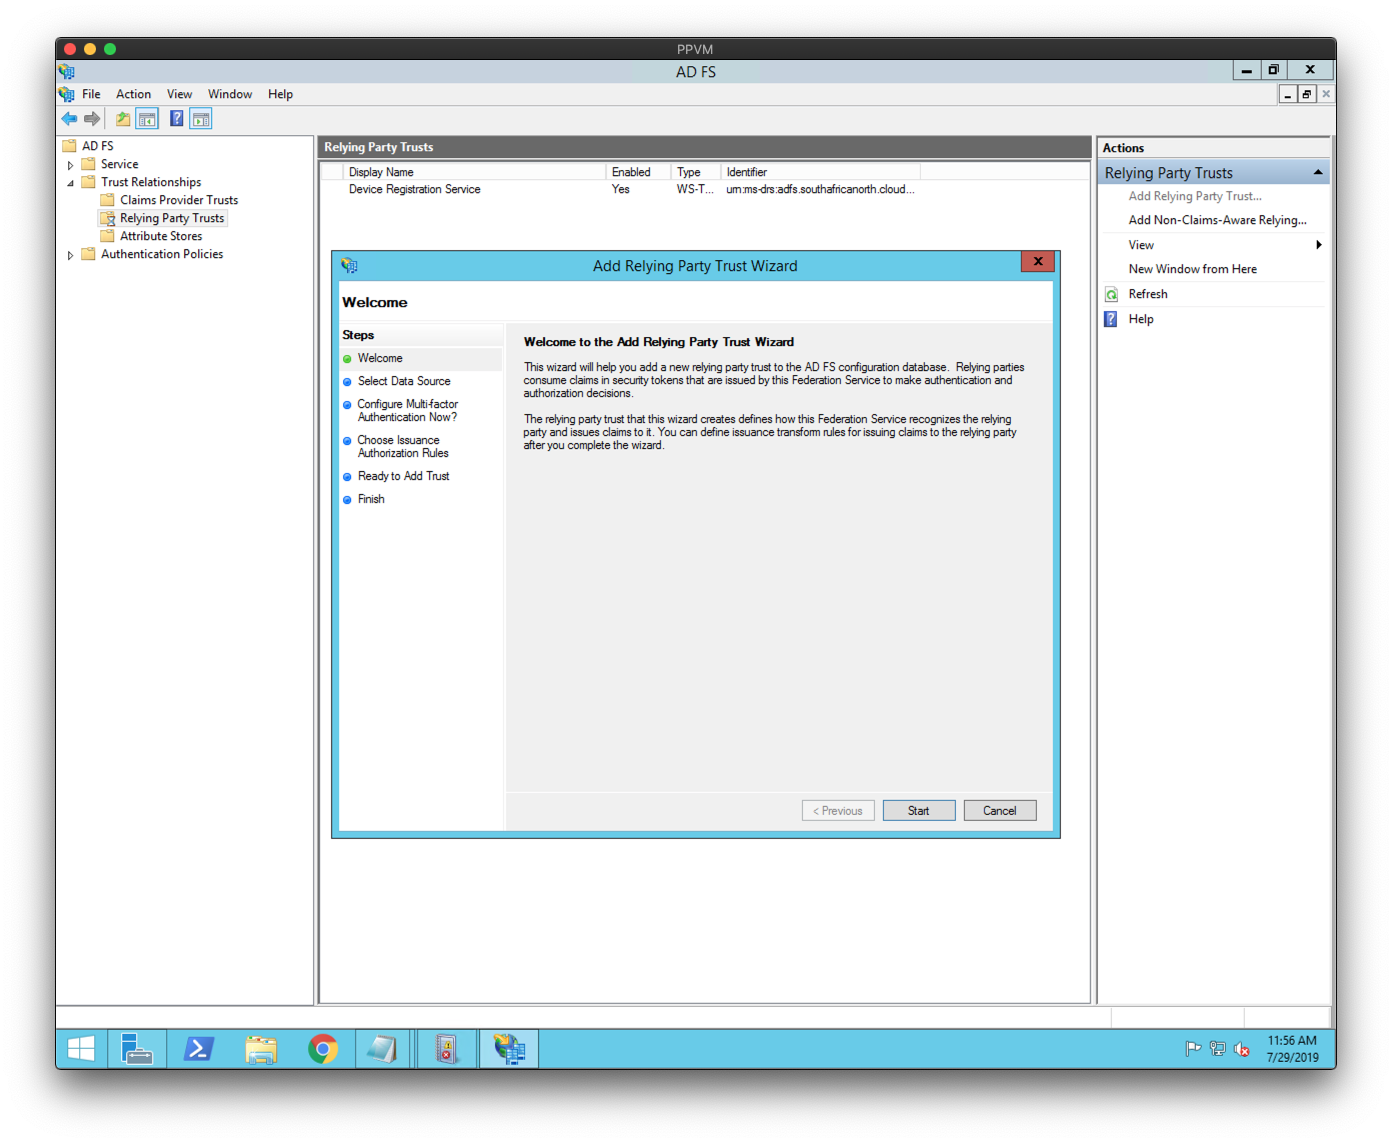This screenshot has height=1143, width=1392.
Task: Click the Previous button in wizard
Action: pyautogui.click(x=838, y=811)
